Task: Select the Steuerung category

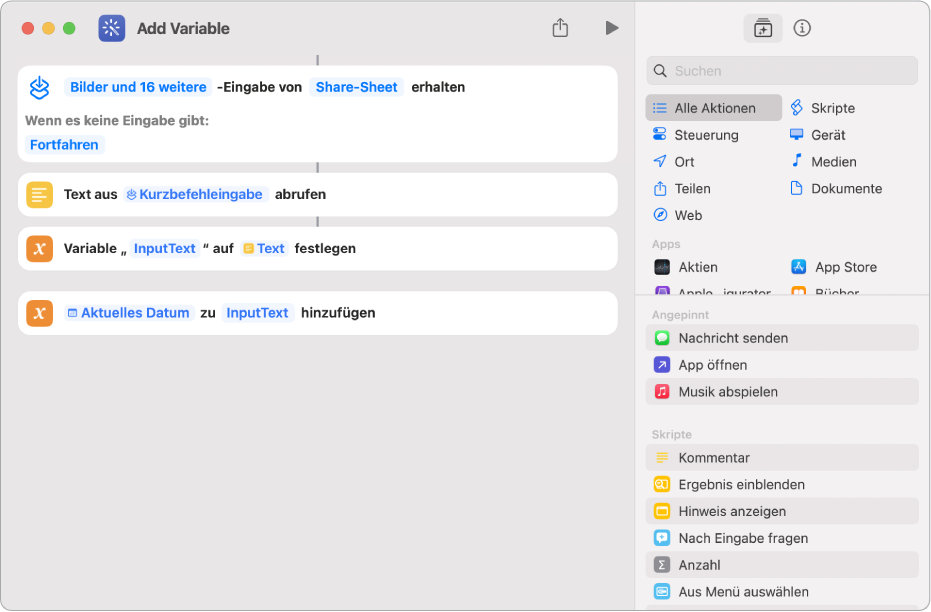Action: (695, 135)
